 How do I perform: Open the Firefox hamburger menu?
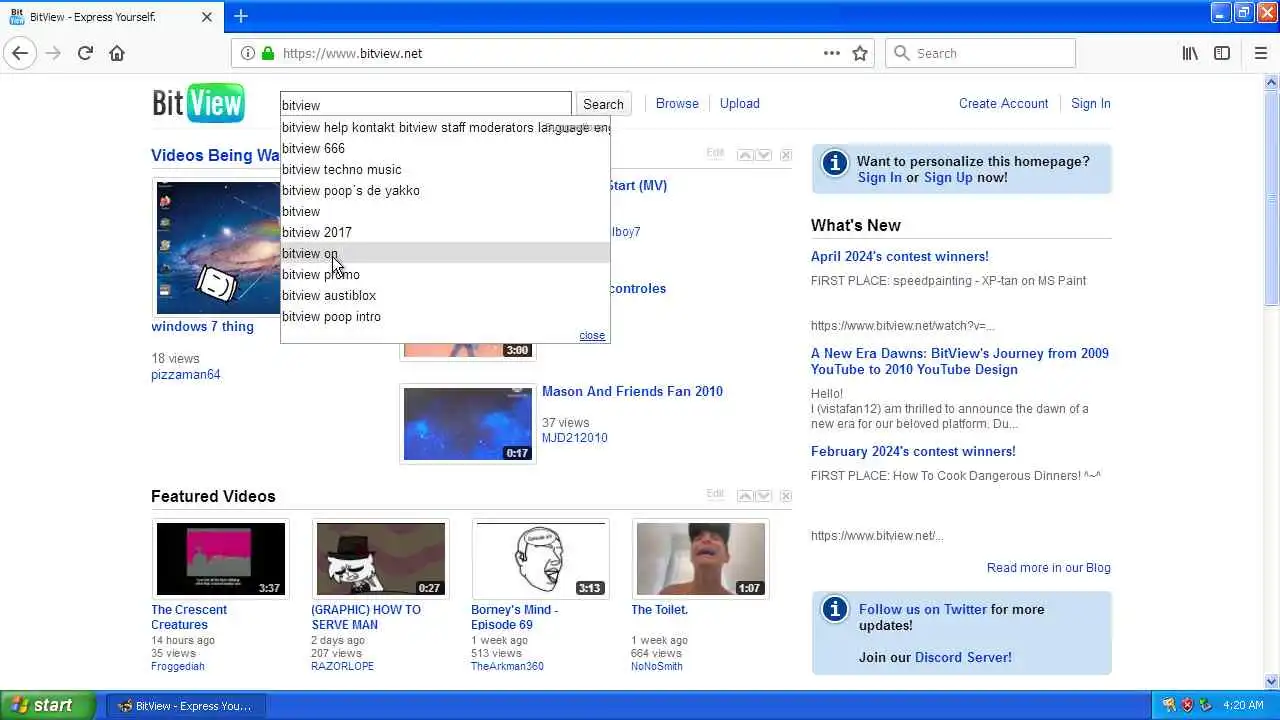[x=1260, y=53]
